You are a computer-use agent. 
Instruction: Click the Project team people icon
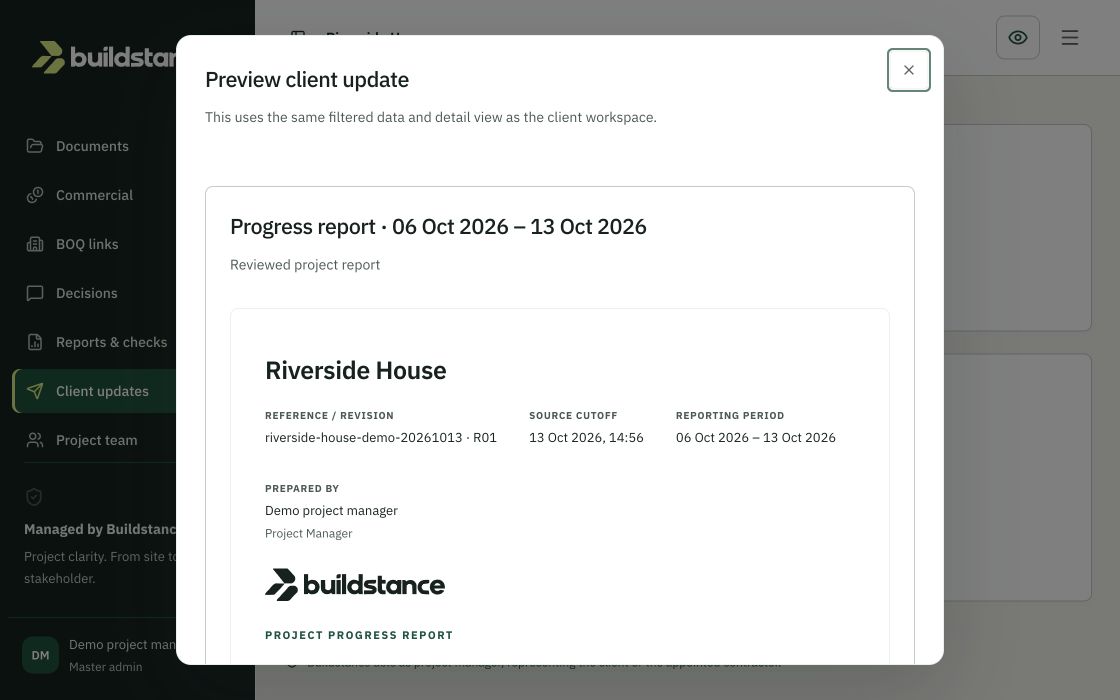(x=35, y=440)
